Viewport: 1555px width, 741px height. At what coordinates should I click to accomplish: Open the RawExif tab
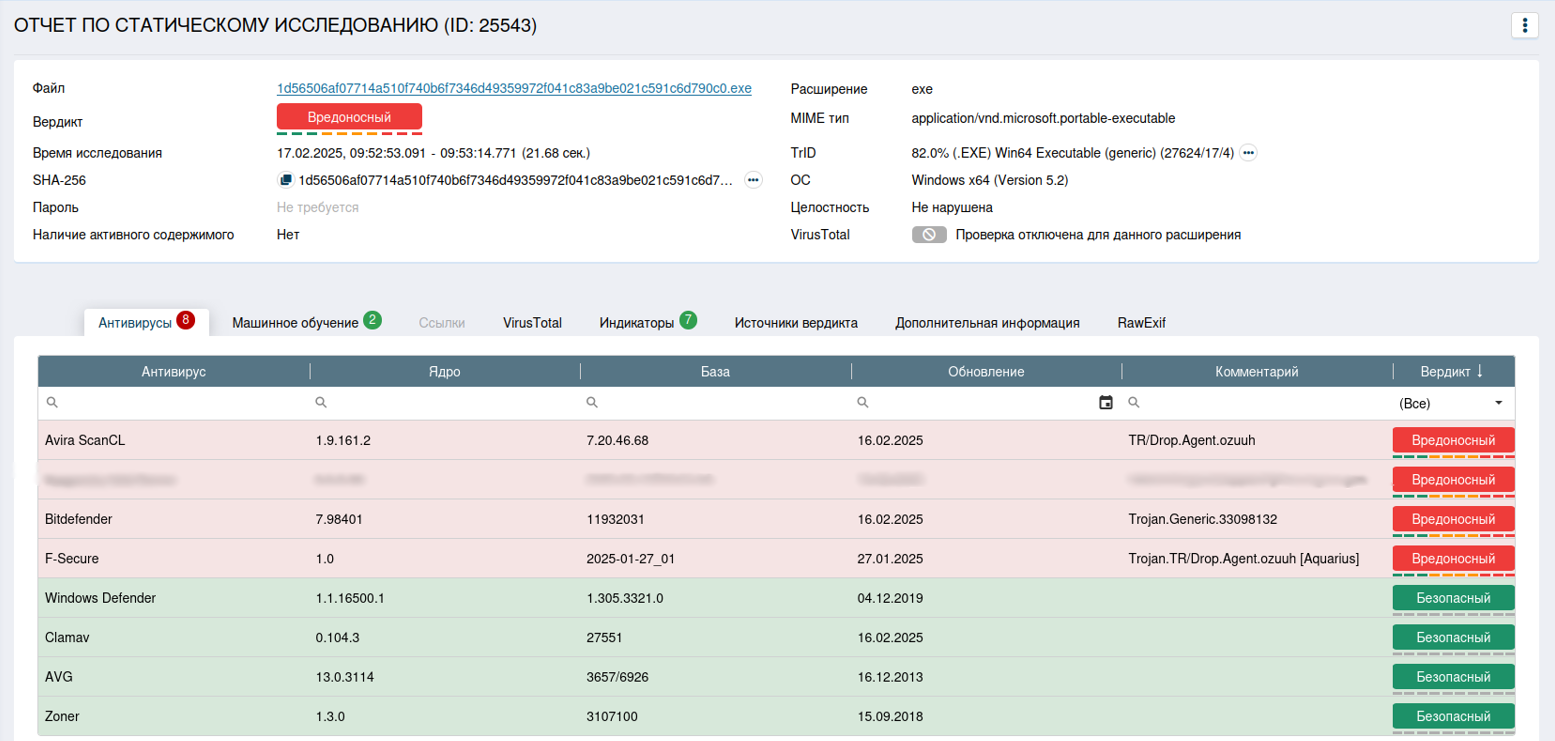coord(1141,323)
